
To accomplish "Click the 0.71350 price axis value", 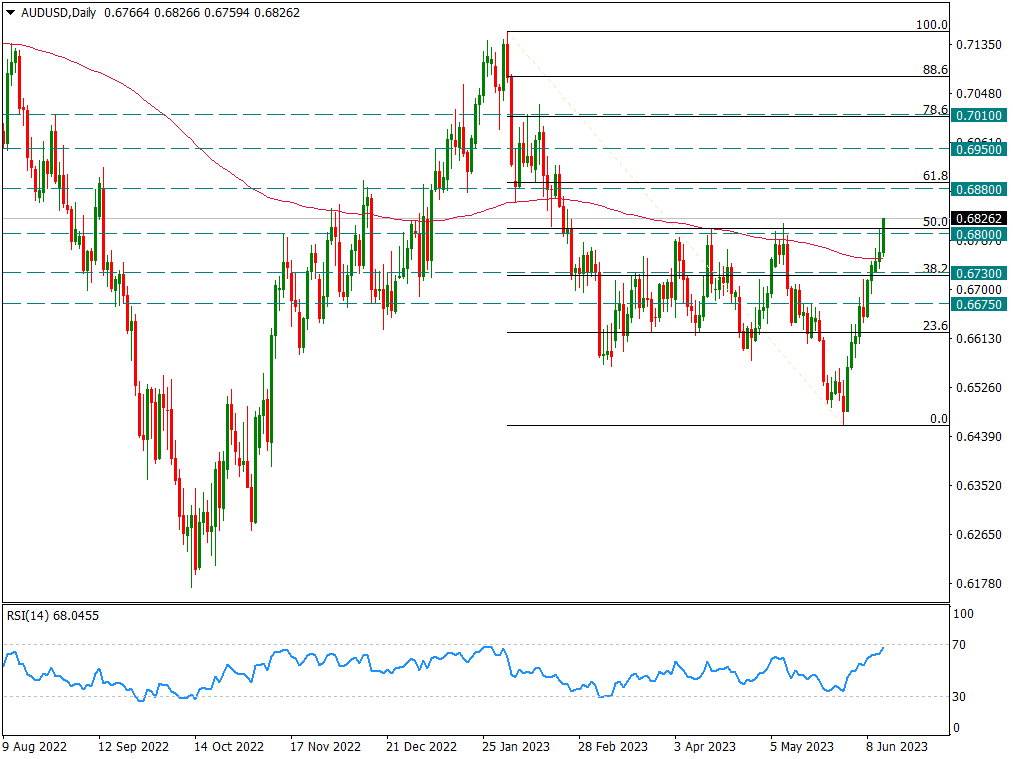I will click(x=979, y=45).
